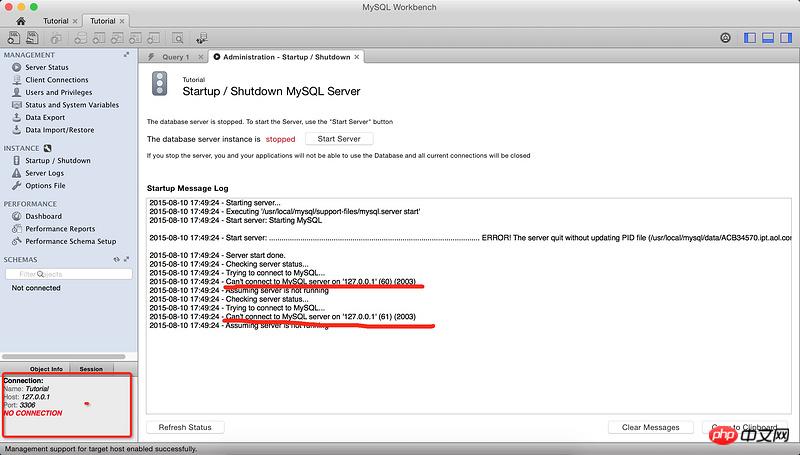Click the ERROR PID file log line
This screenshot has height=455, width=800.
pos(470,238)
